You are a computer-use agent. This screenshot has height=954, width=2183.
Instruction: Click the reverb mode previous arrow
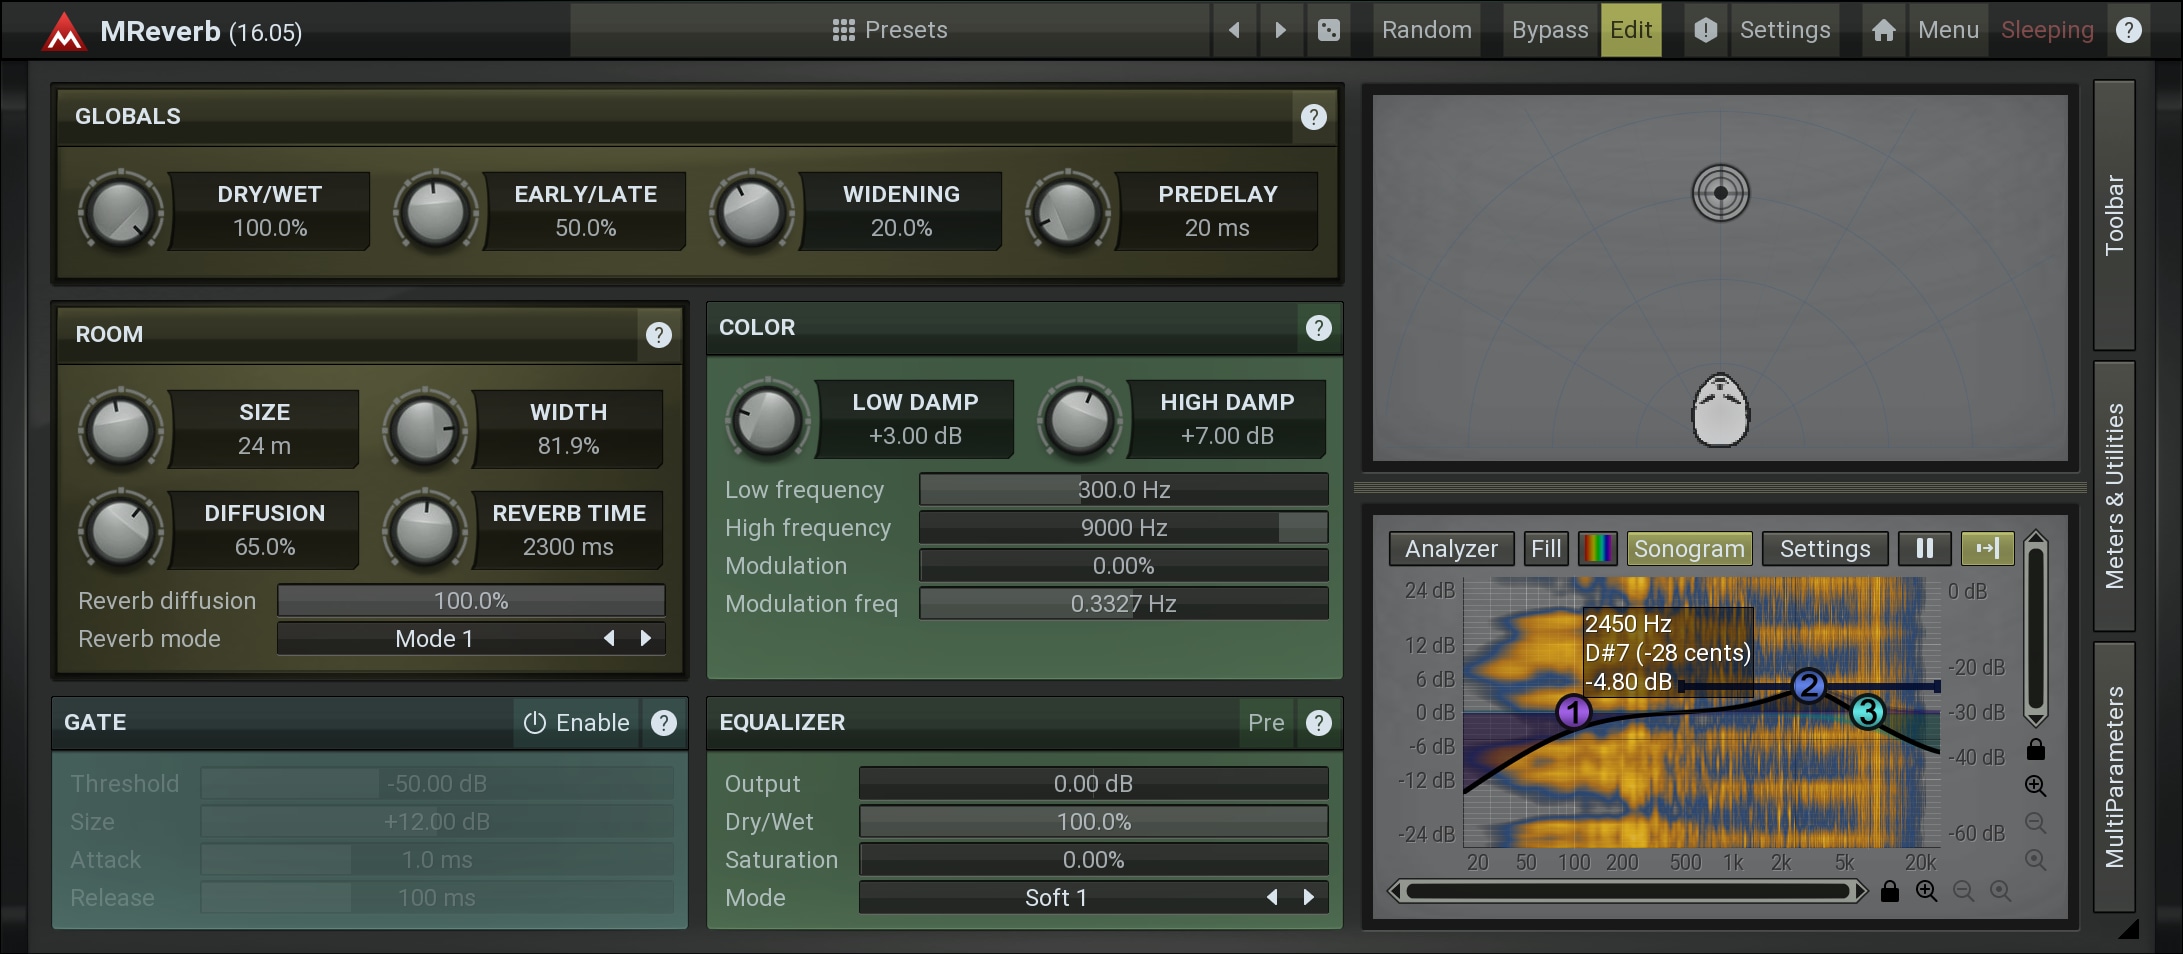pos(609,638)
